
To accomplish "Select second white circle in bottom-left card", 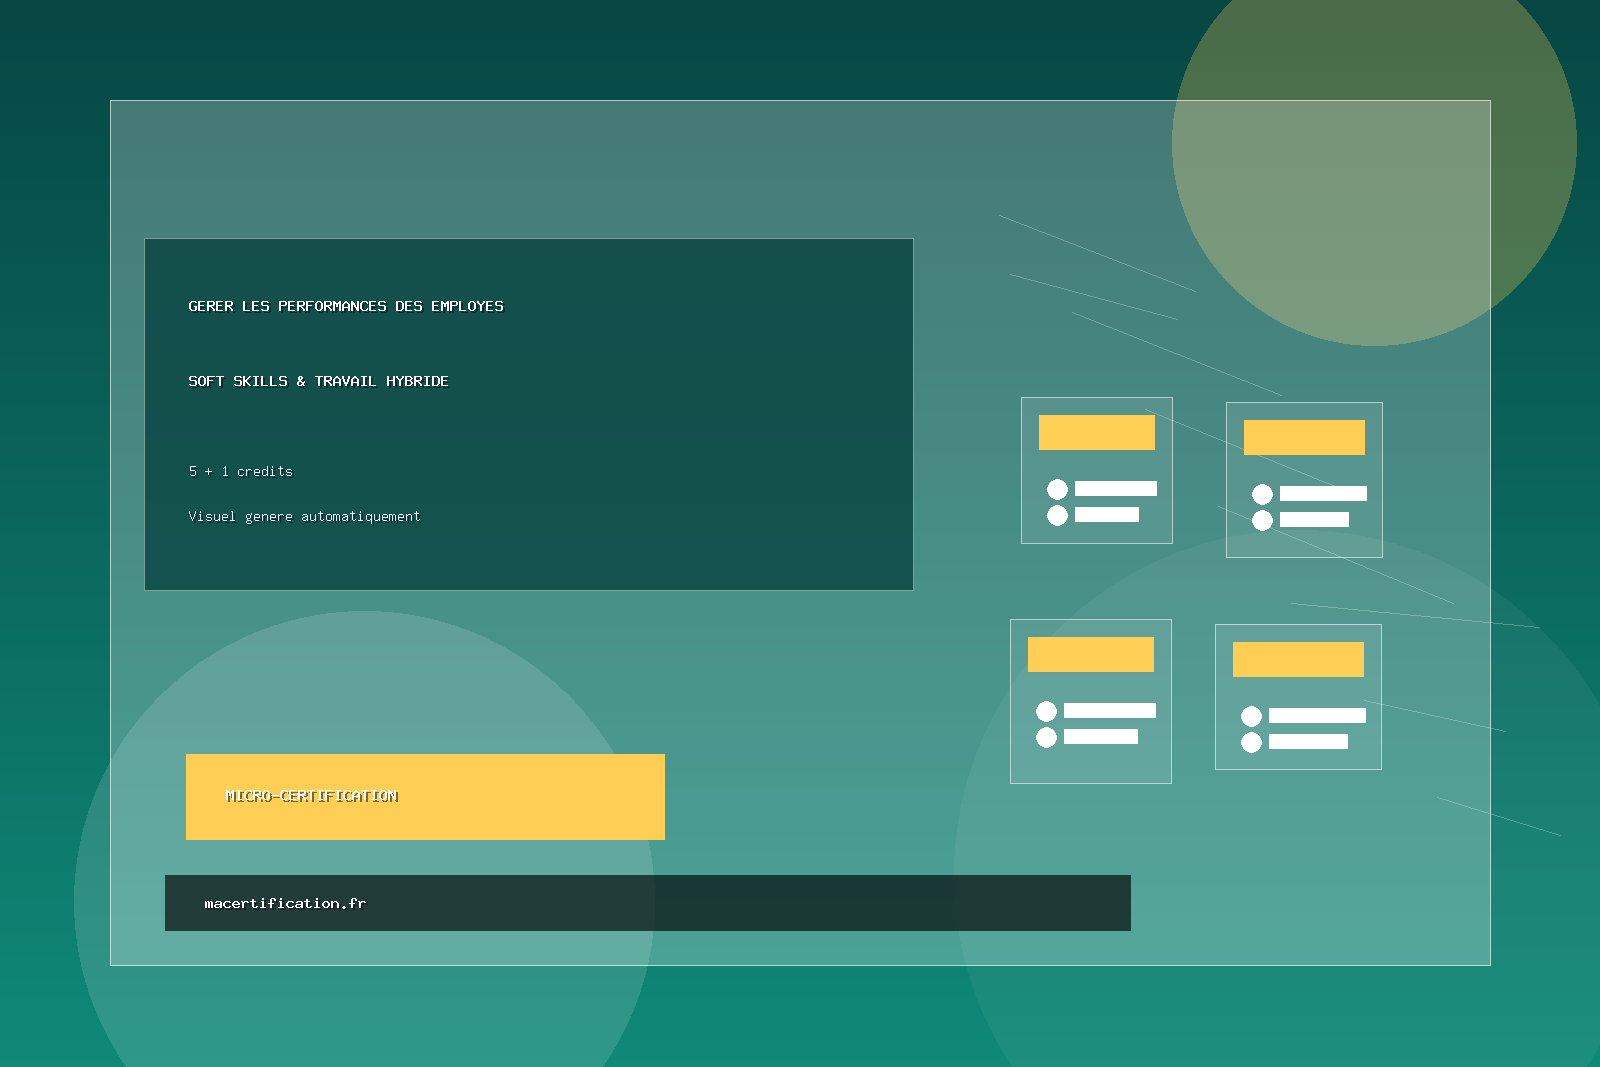I will [x=1046, y=737].
